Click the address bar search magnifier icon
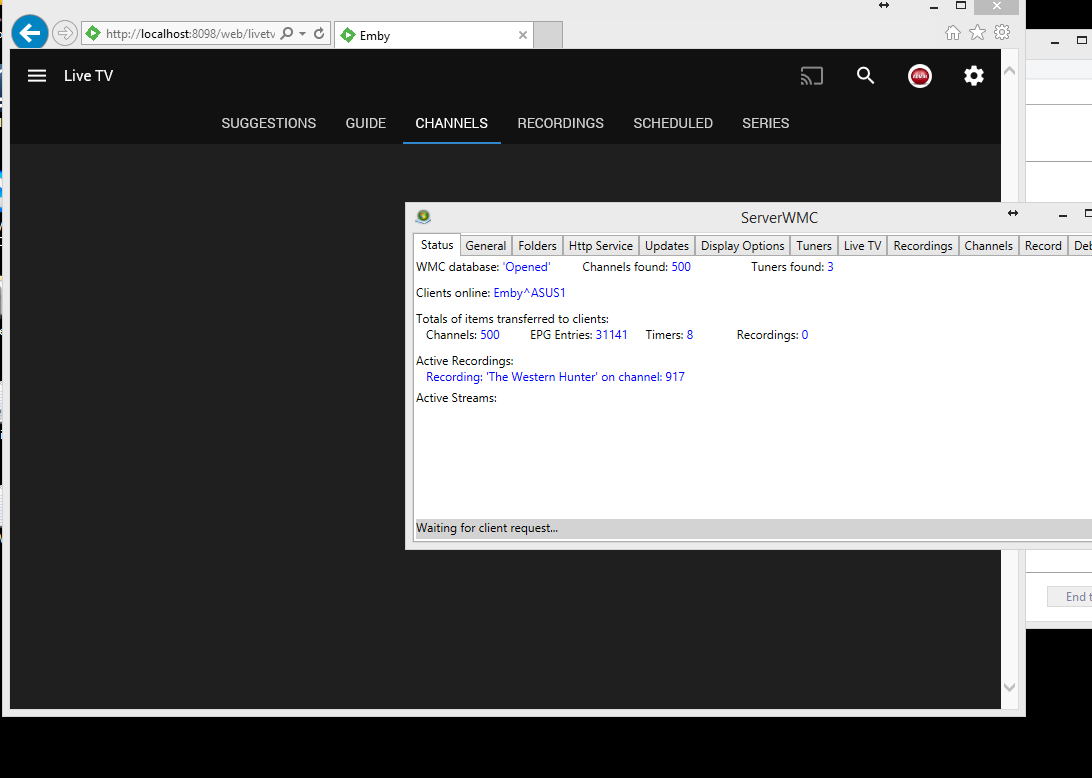1092x778 pixels. (287, 33)
